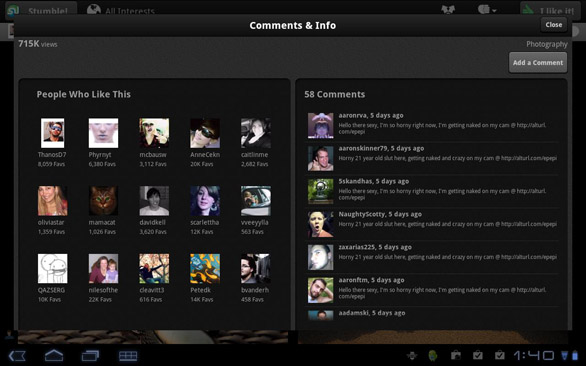The image size is (586, 366).
Task: Tap the Add a Comment button
Action: [x=538, y=62]
